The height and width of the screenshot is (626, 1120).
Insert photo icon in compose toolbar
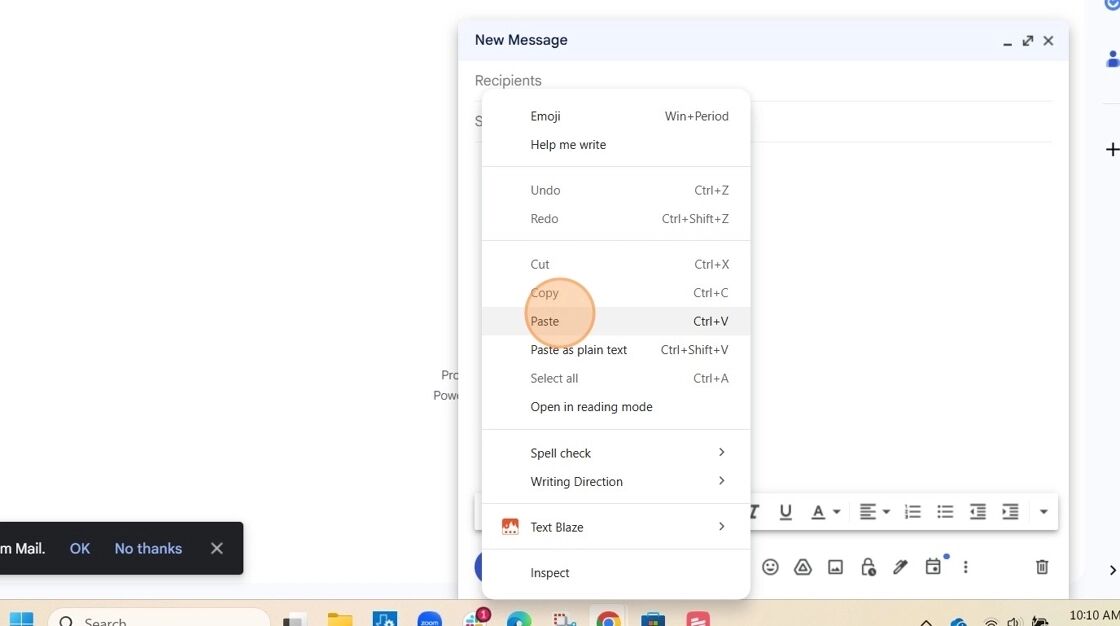(x=835, y=567)
